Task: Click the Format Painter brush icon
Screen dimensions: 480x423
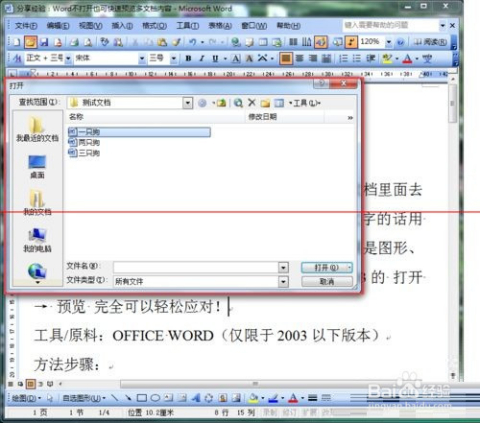Action: pos(176,42)
